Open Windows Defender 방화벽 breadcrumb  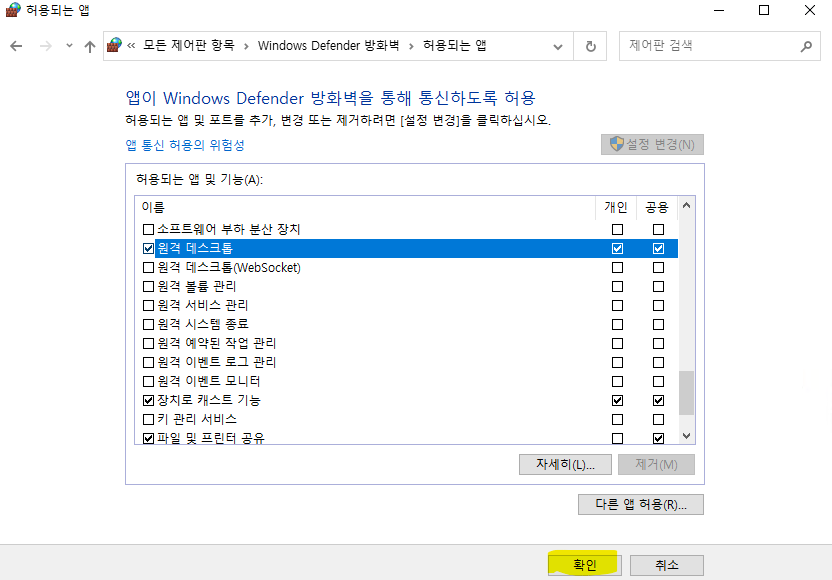point(328,46)
